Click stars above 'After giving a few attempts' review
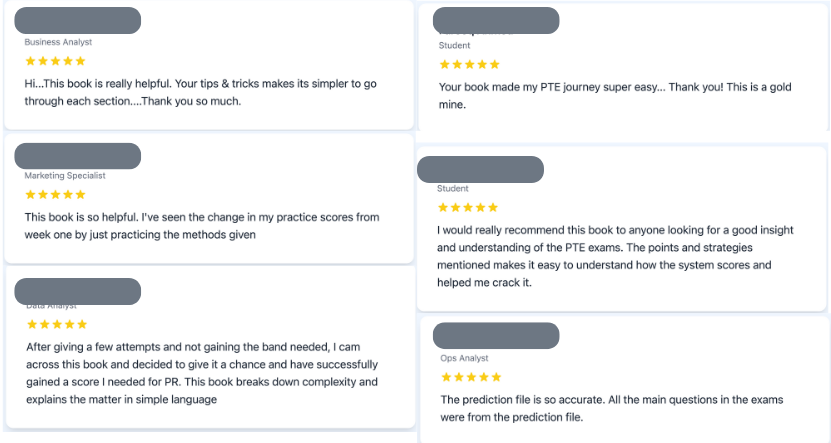Image resolution: width=831 pixels, height=443 pixels. [57, 324]
